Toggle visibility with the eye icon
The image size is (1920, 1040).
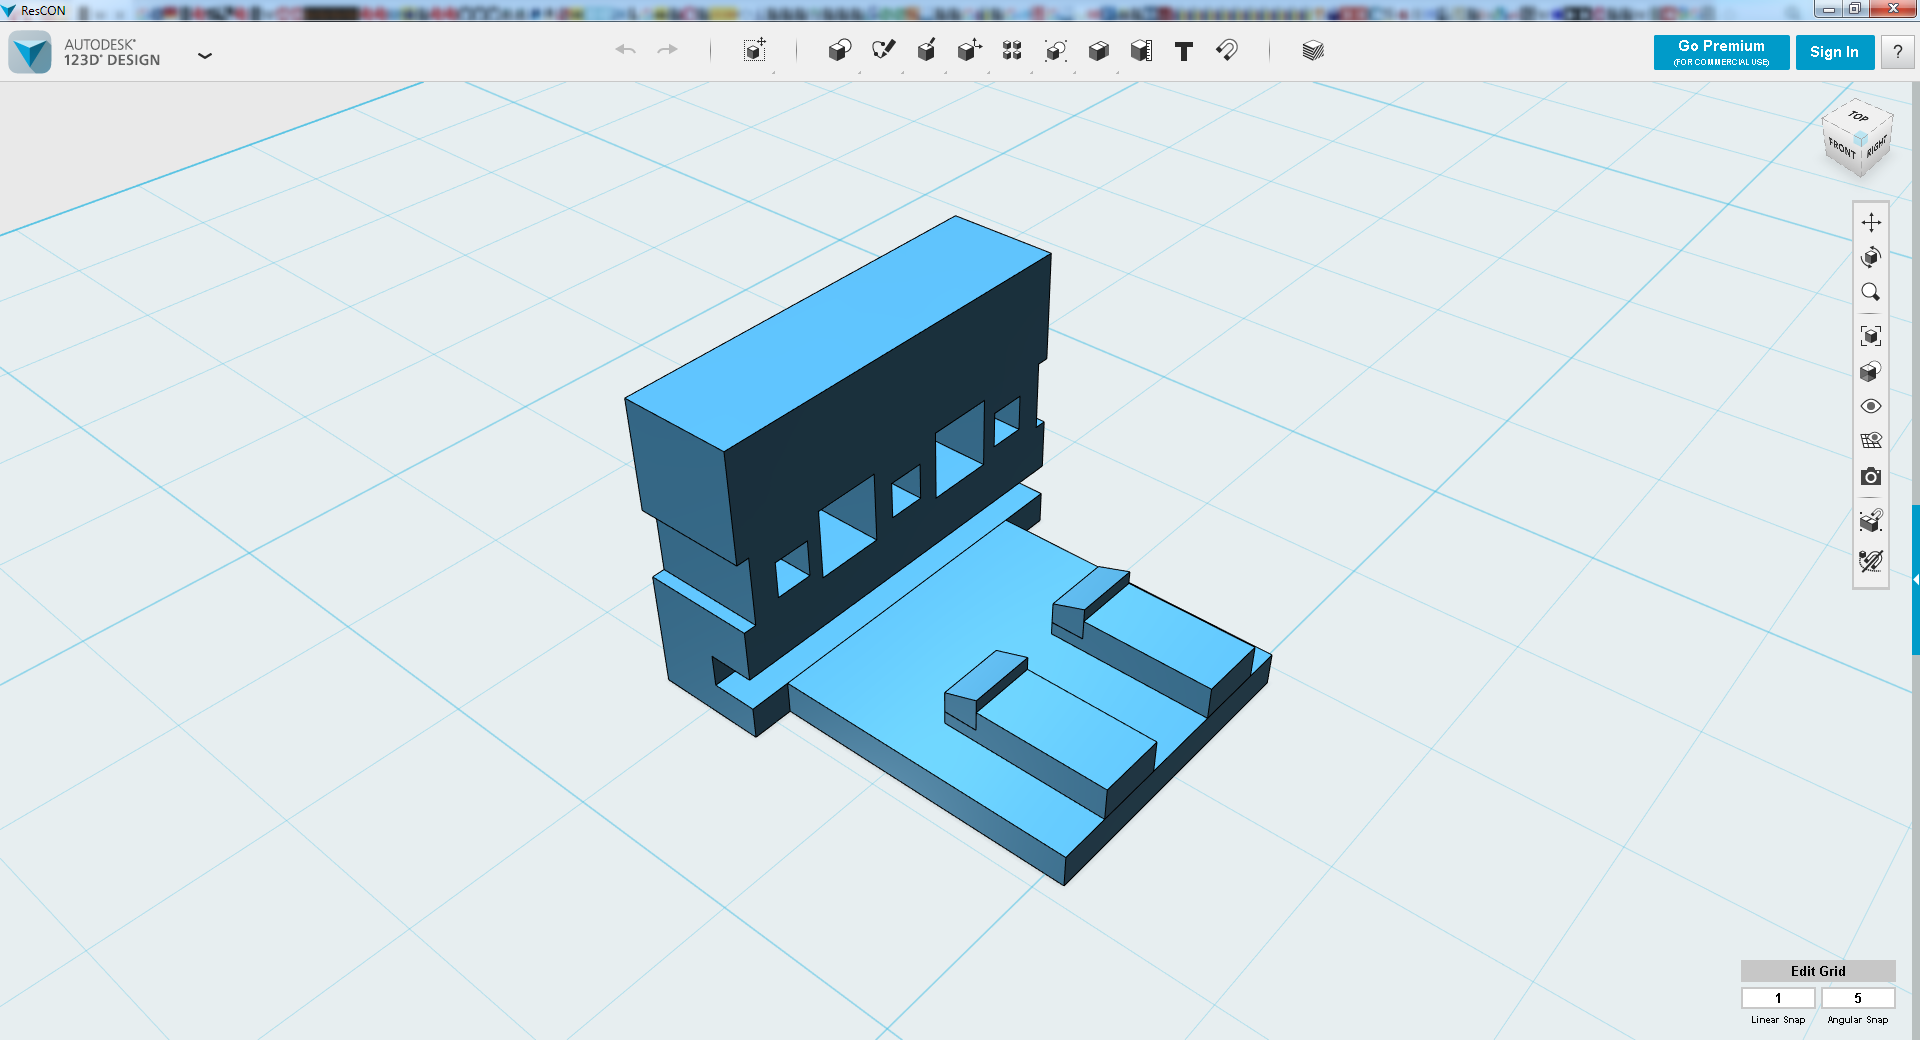(x=1871, y=406)
